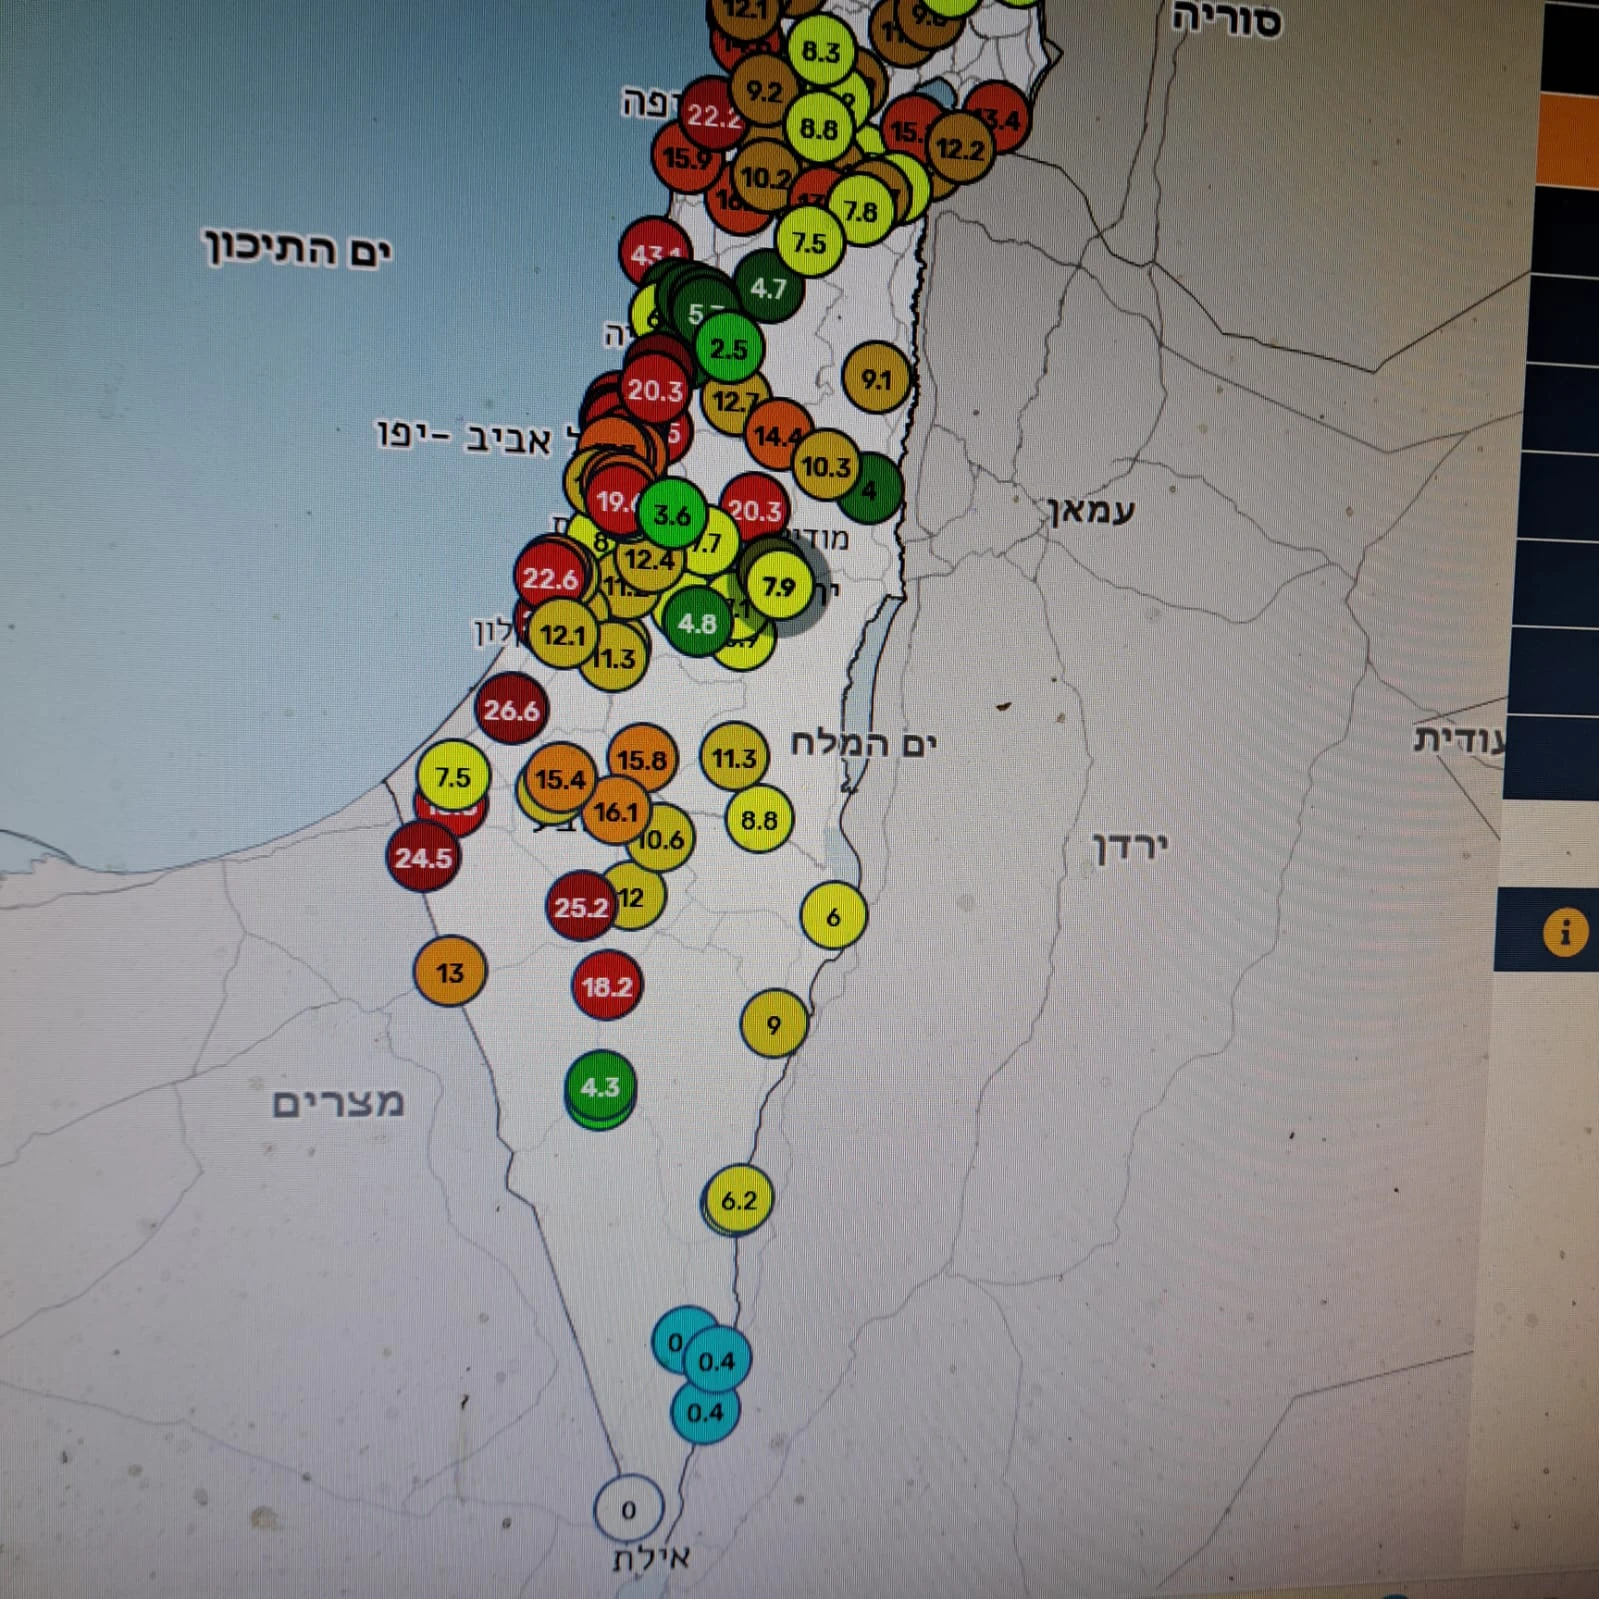Screen dimensions: 1599x1599
Task: Click the yellow 6 marker by Dead Sea
Action: (833, 916)
